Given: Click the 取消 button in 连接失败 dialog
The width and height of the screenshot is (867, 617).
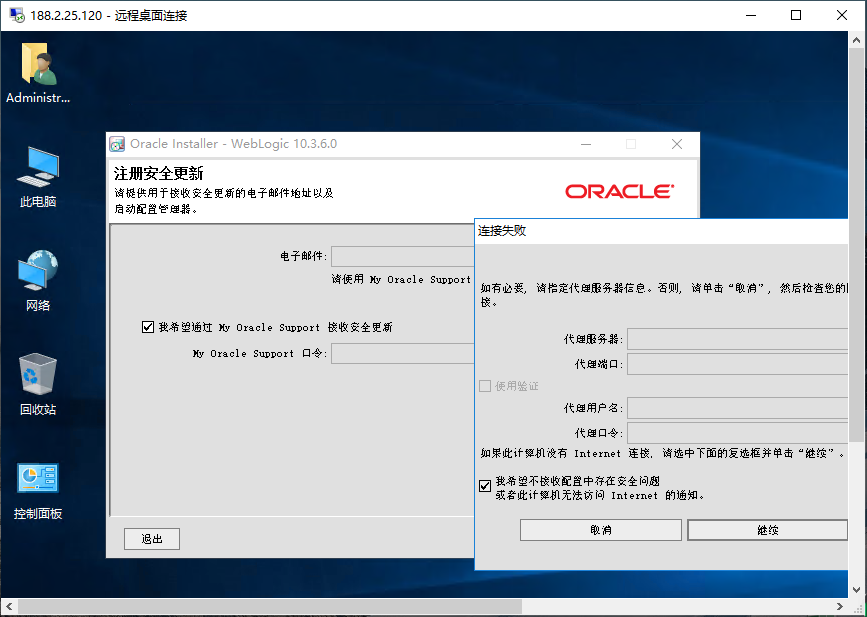Looking at the screenshot, I should pos(600,530).
